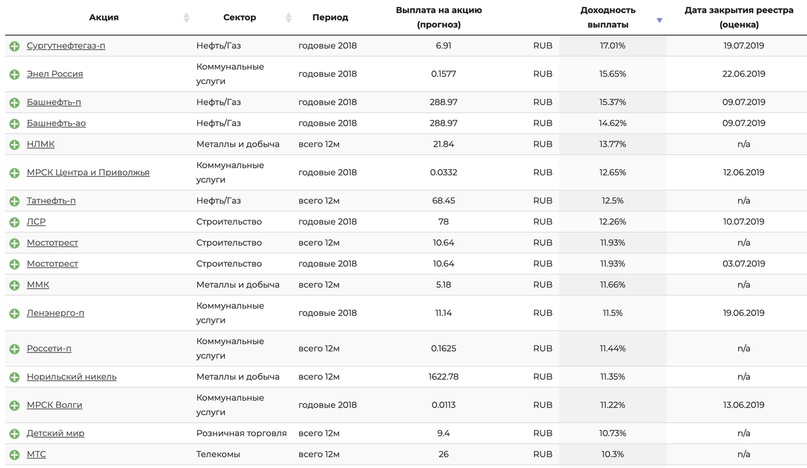Click the Период column header
The height and width of the screenshot is (468, 807).
[330, 17]
